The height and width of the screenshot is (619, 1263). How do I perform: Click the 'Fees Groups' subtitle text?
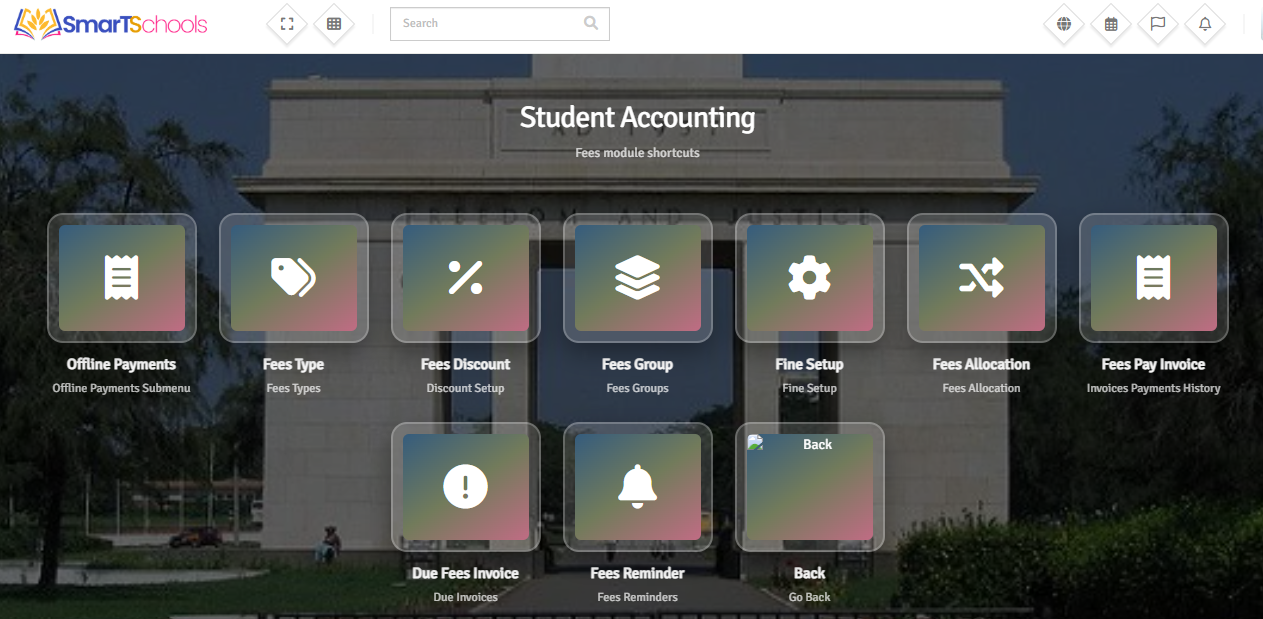[x=638, y=388]
